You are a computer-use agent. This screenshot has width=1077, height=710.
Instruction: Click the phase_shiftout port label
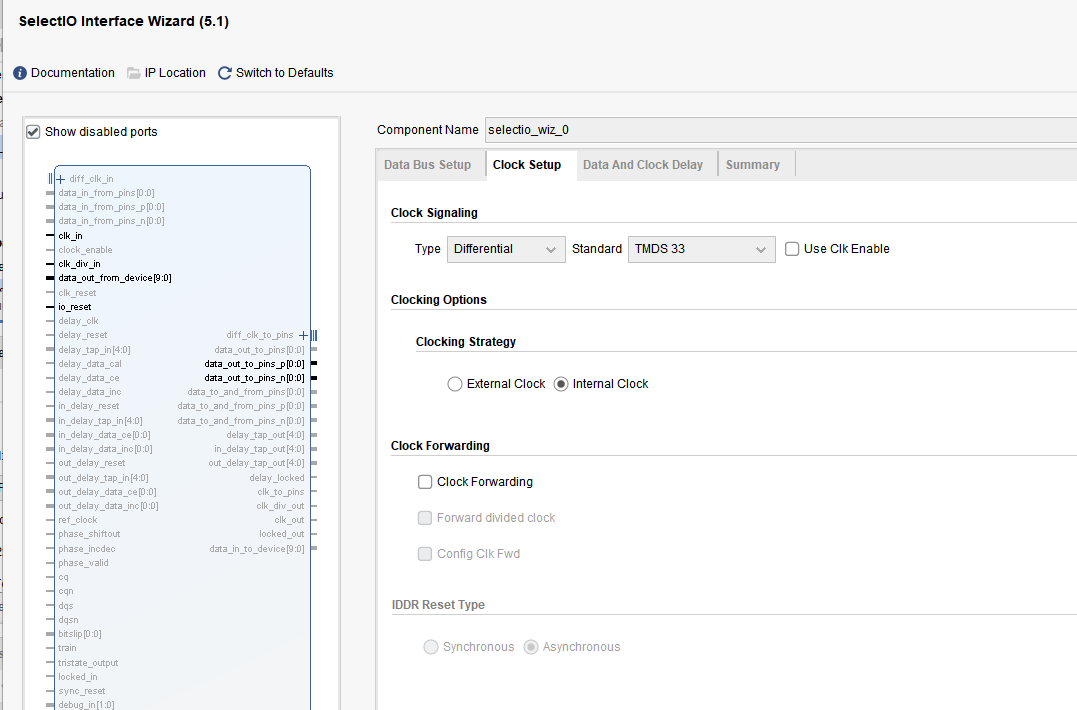coord(89,534)
